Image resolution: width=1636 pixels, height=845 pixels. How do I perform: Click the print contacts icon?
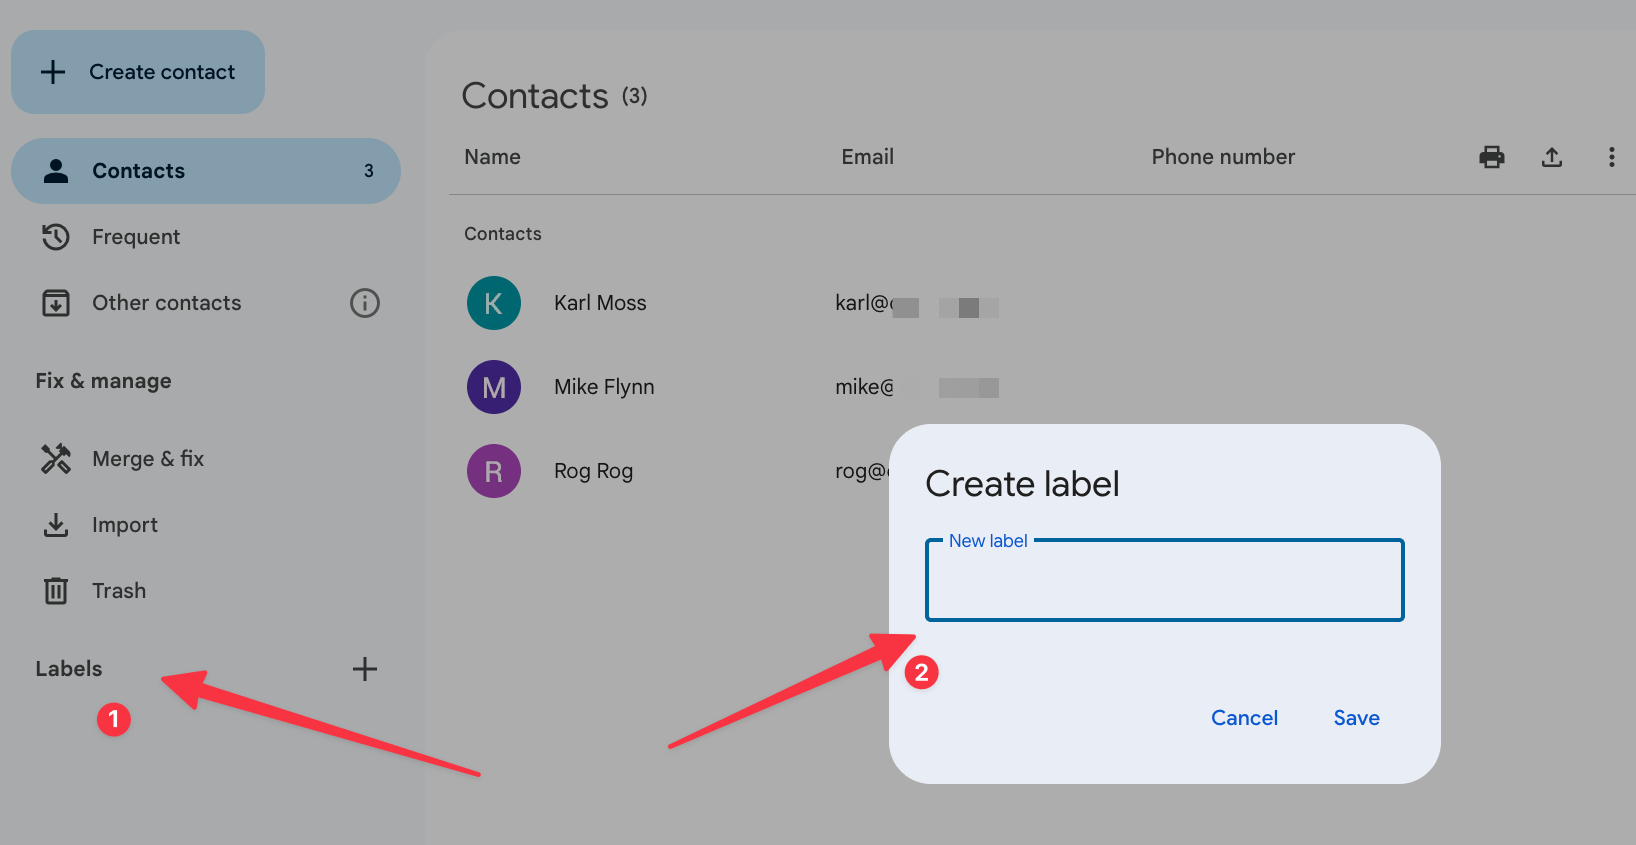pos(1491,157)
